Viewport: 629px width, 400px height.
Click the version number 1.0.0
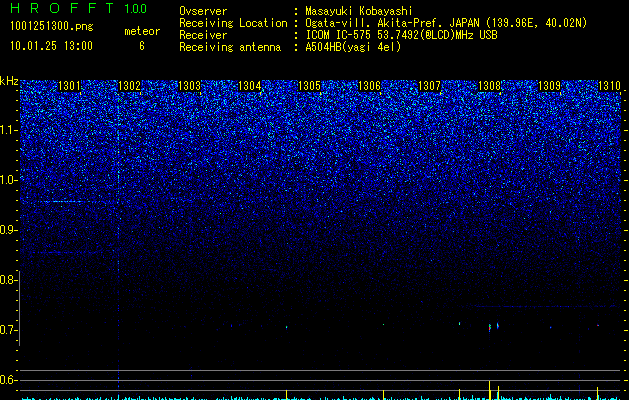[136, 9]
